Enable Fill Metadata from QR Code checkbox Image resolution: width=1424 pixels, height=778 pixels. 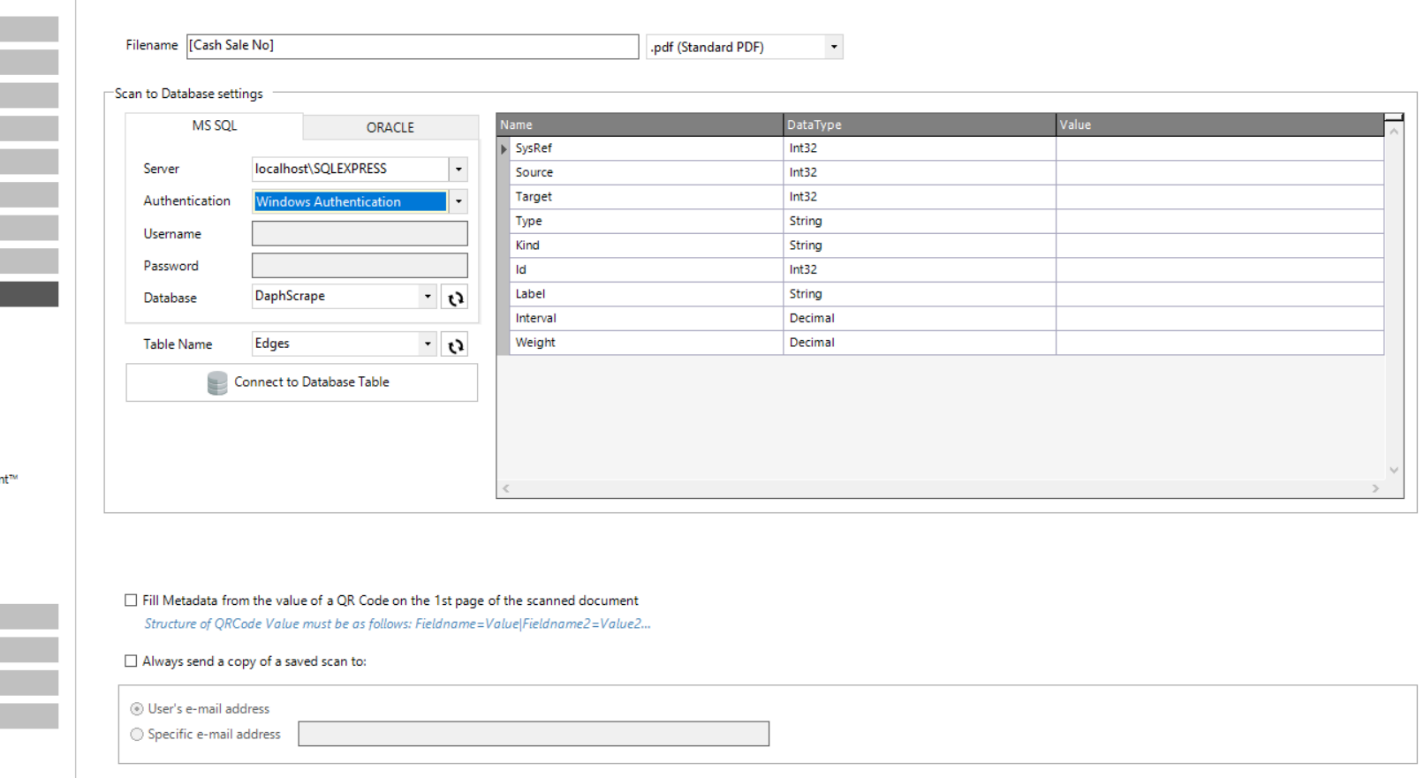click(131, 601)
